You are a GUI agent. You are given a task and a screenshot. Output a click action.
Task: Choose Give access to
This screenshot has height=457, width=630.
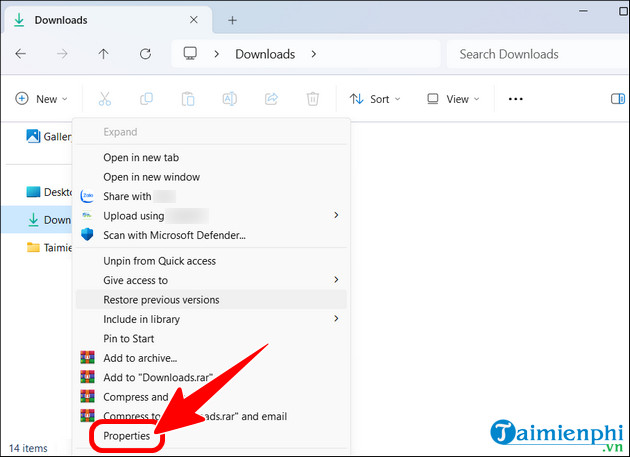point(211,280)
